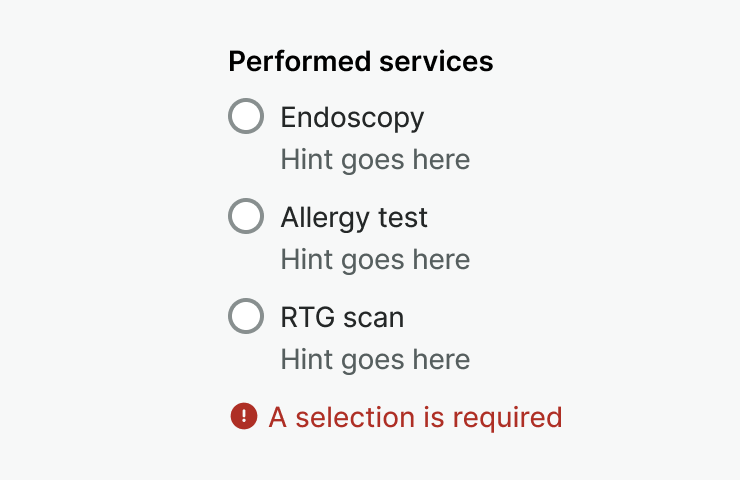Tick the empty circle beside RTG scan
Viewport: 740px width, 480px height.
point(246,316)
